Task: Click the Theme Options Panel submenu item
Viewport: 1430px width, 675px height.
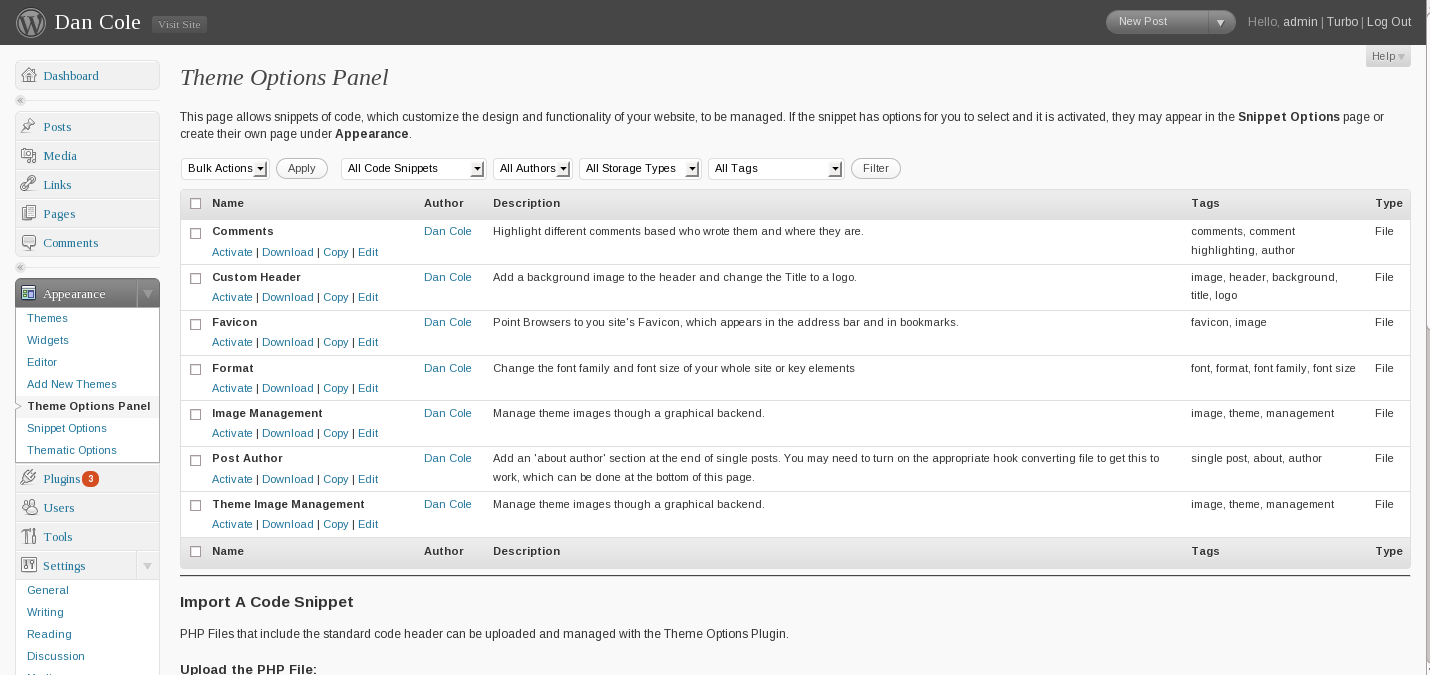Action: point(89,406)
